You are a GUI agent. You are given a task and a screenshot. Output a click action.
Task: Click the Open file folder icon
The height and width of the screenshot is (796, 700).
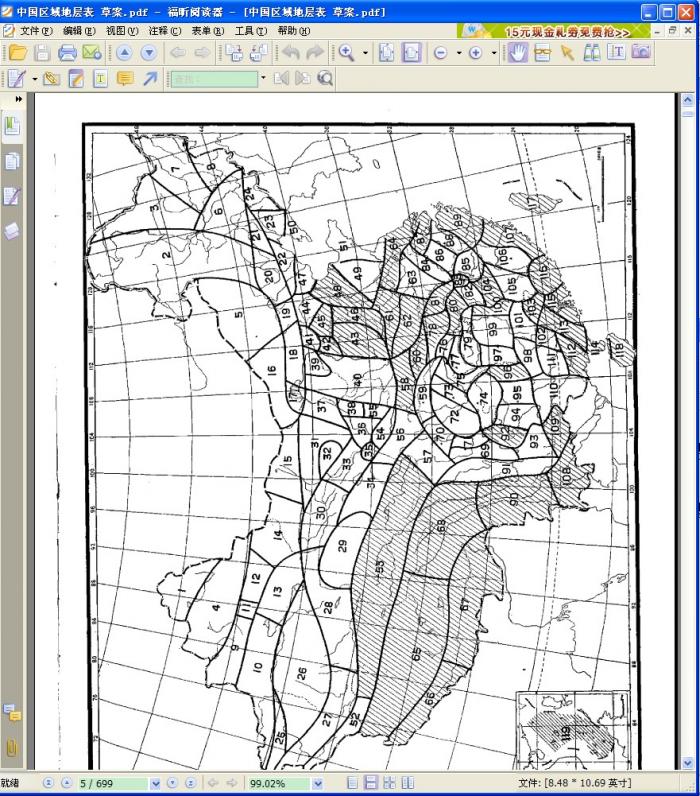click(x=18, y=53)
